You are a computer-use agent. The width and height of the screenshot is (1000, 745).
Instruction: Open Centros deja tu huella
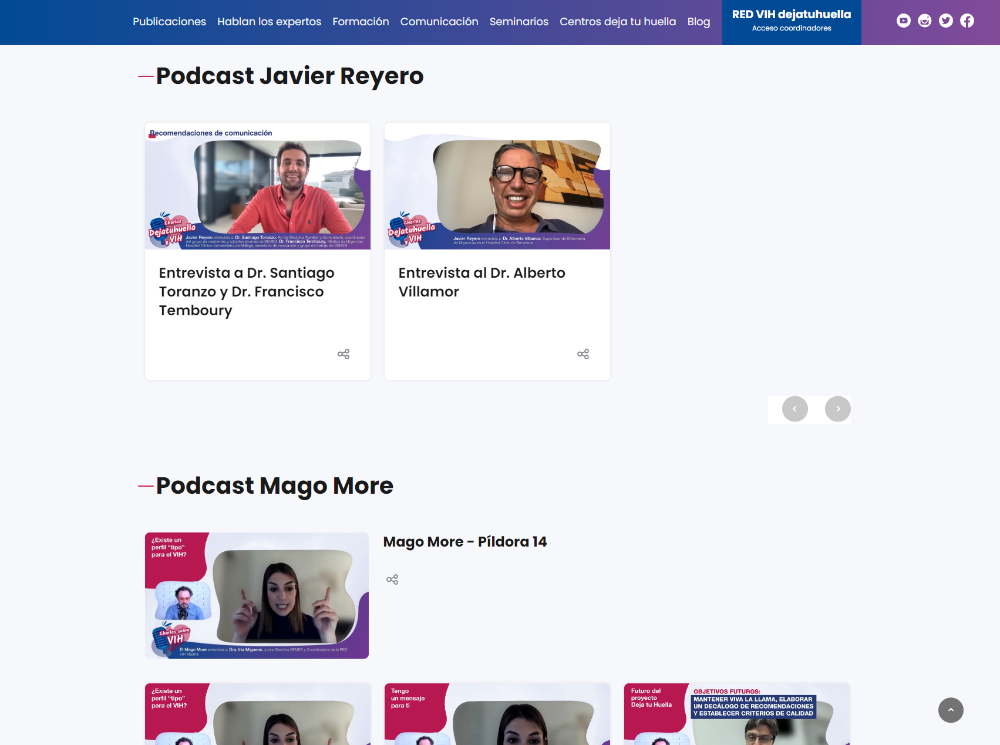[617, 22]
